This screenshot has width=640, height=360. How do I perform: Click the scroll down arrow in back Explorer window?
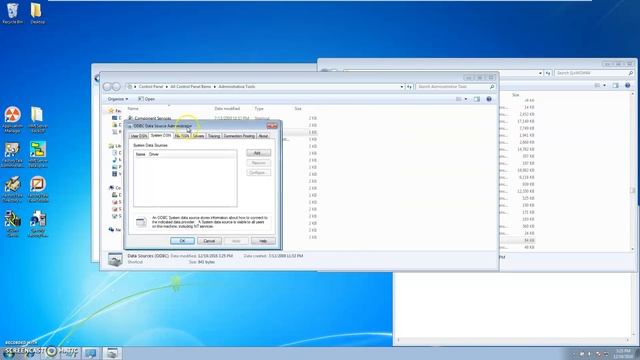click(x=633, y=249)
